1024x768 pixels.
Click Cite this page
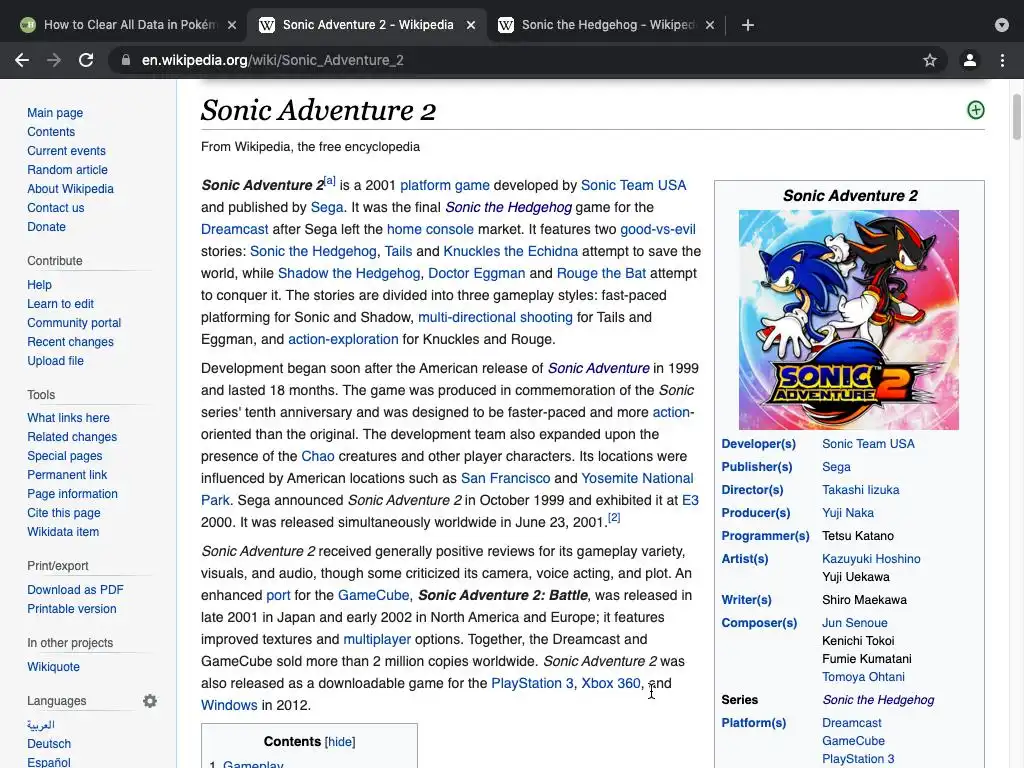(63, 512)
